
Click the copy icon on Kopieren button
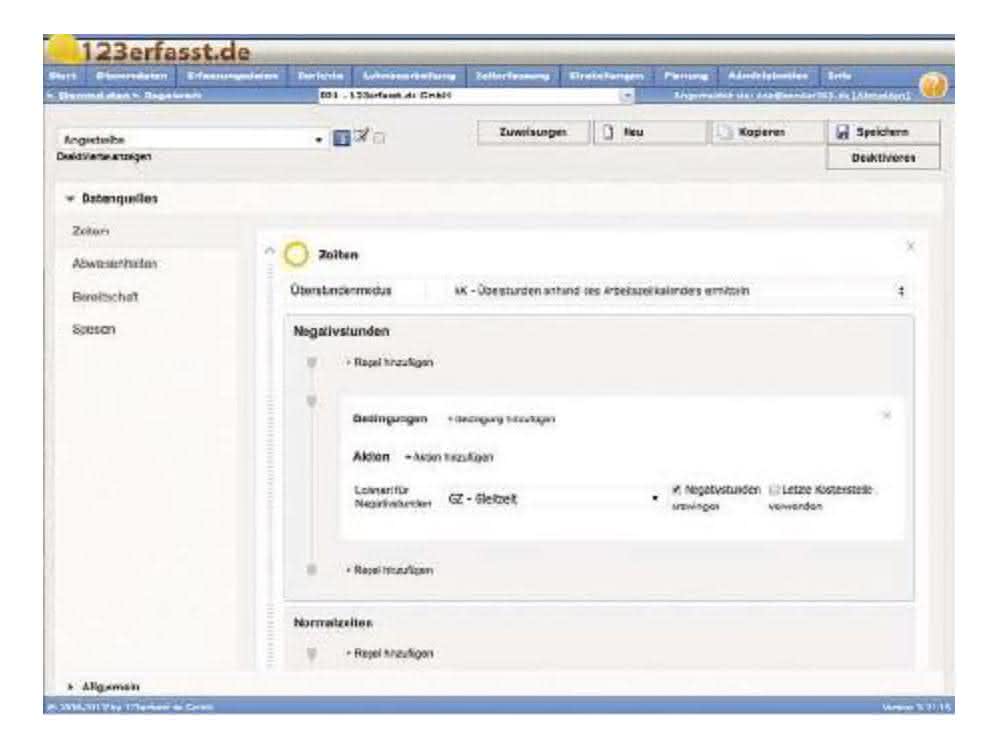point(724,132)
